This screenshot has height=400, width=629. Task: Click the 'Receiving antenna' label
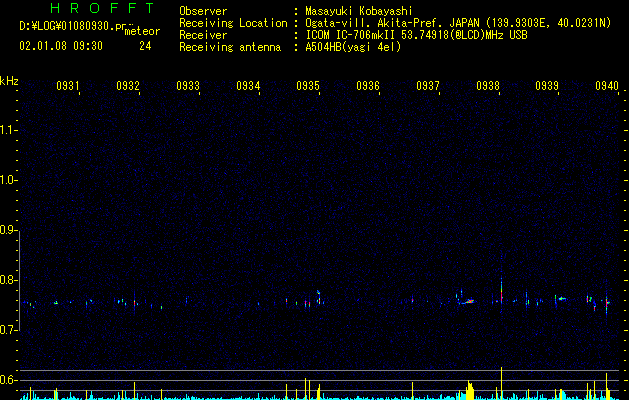tap(230, 47)
